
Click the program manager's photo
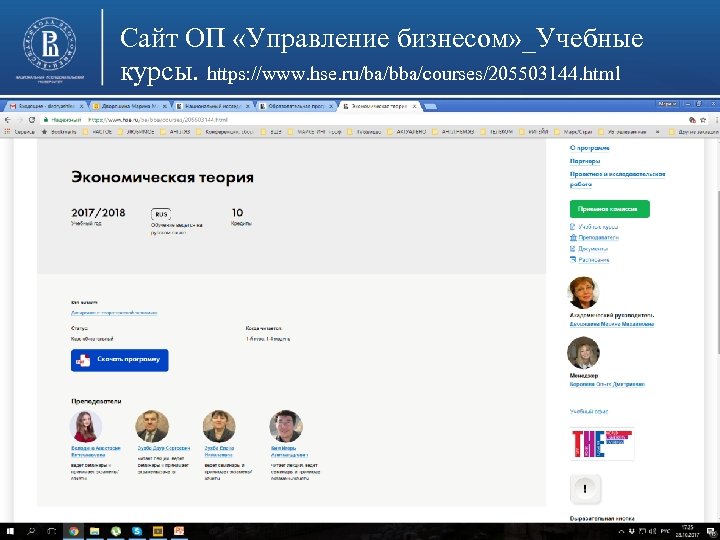click(583, 353)
